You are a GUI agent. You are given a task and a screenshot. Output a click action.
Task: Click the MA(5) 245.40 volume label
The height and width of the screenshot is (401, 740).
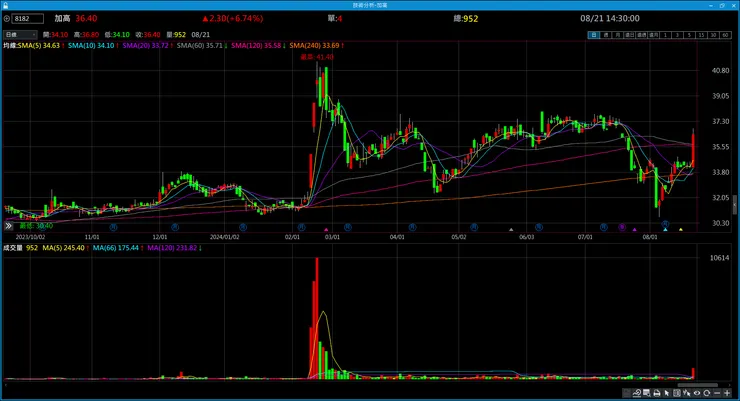pyautogui.click(x=64, y=248)
